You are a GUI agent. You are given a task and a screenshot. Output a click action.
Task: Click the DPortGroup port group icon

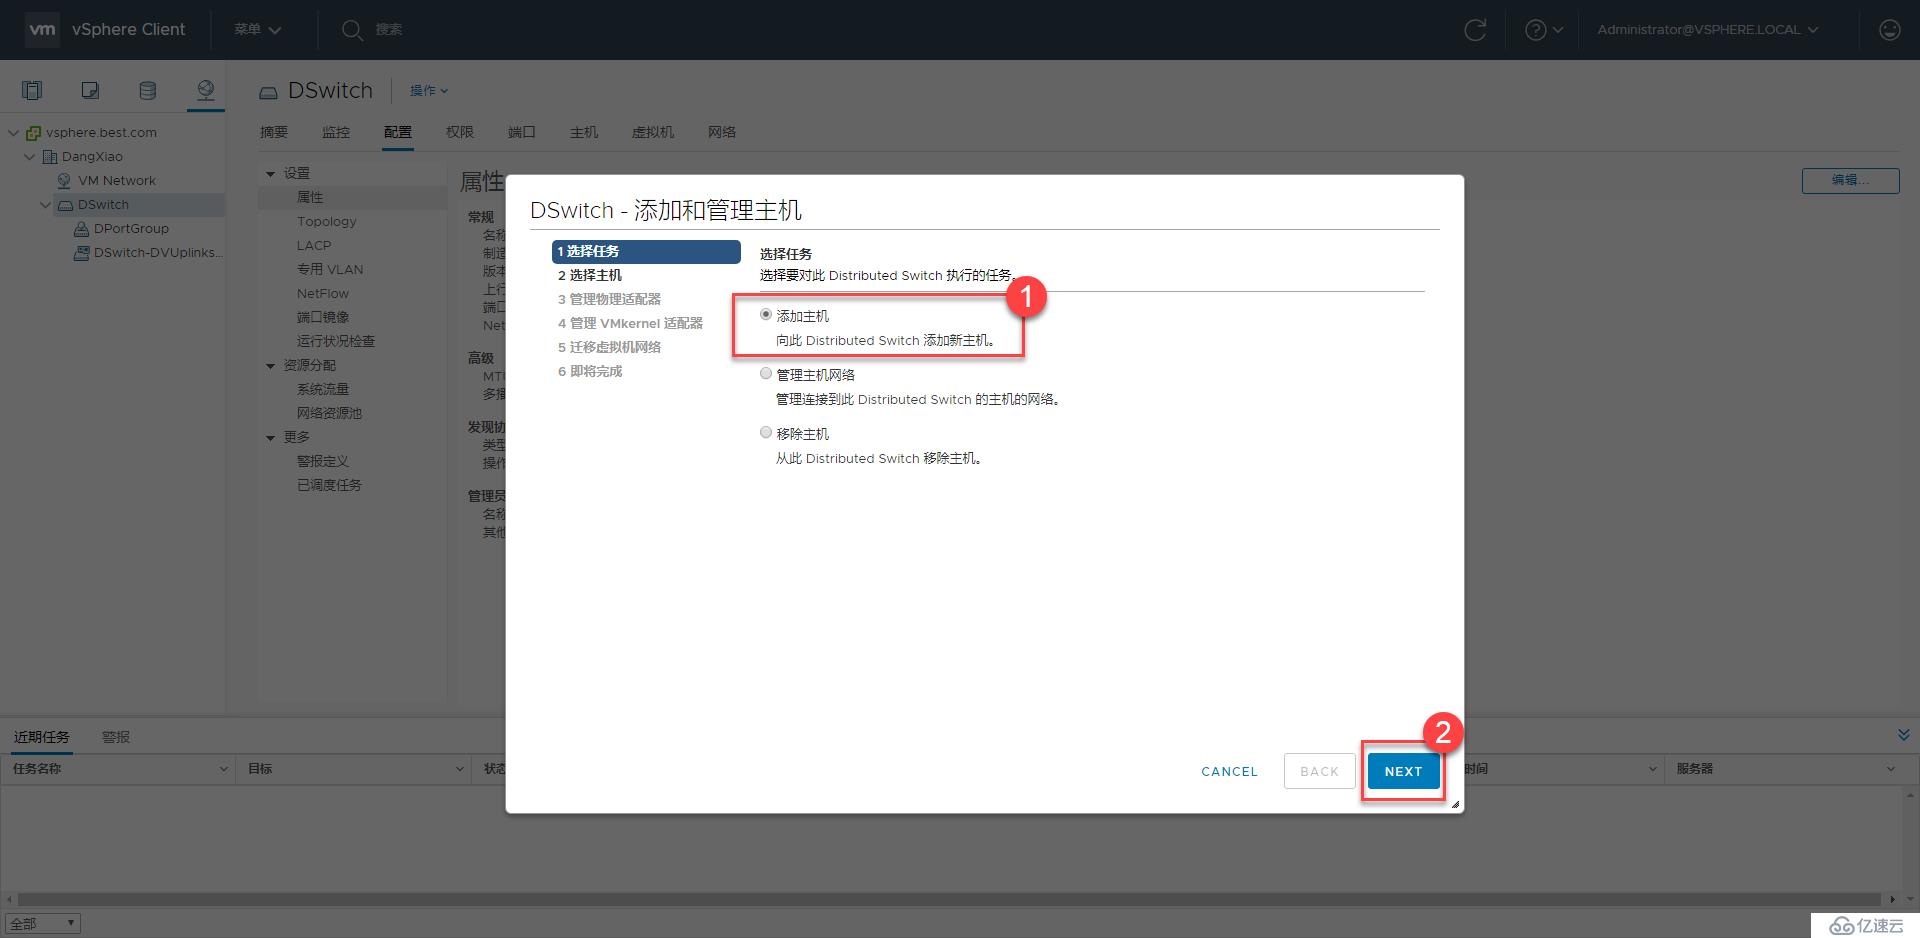[82, 228]
